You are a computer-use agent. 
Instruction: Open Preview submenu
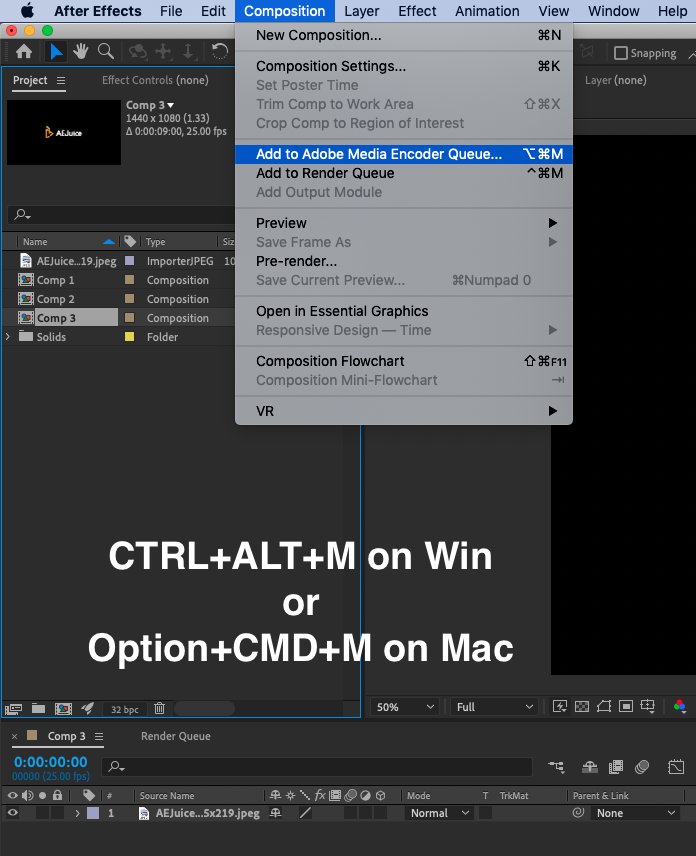click(x=403, y=223)
